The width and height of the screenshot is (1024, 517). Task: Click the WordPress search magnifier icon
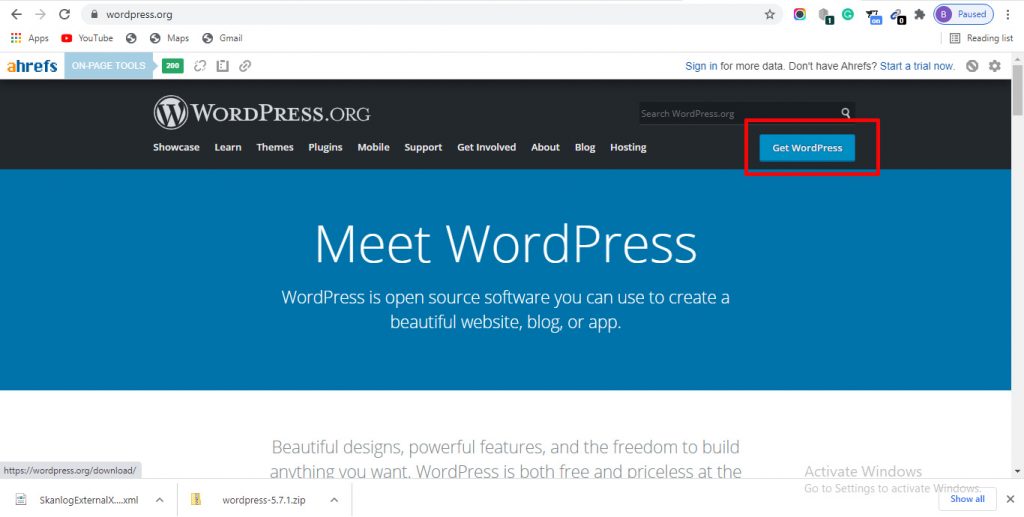tap(846, 114)
